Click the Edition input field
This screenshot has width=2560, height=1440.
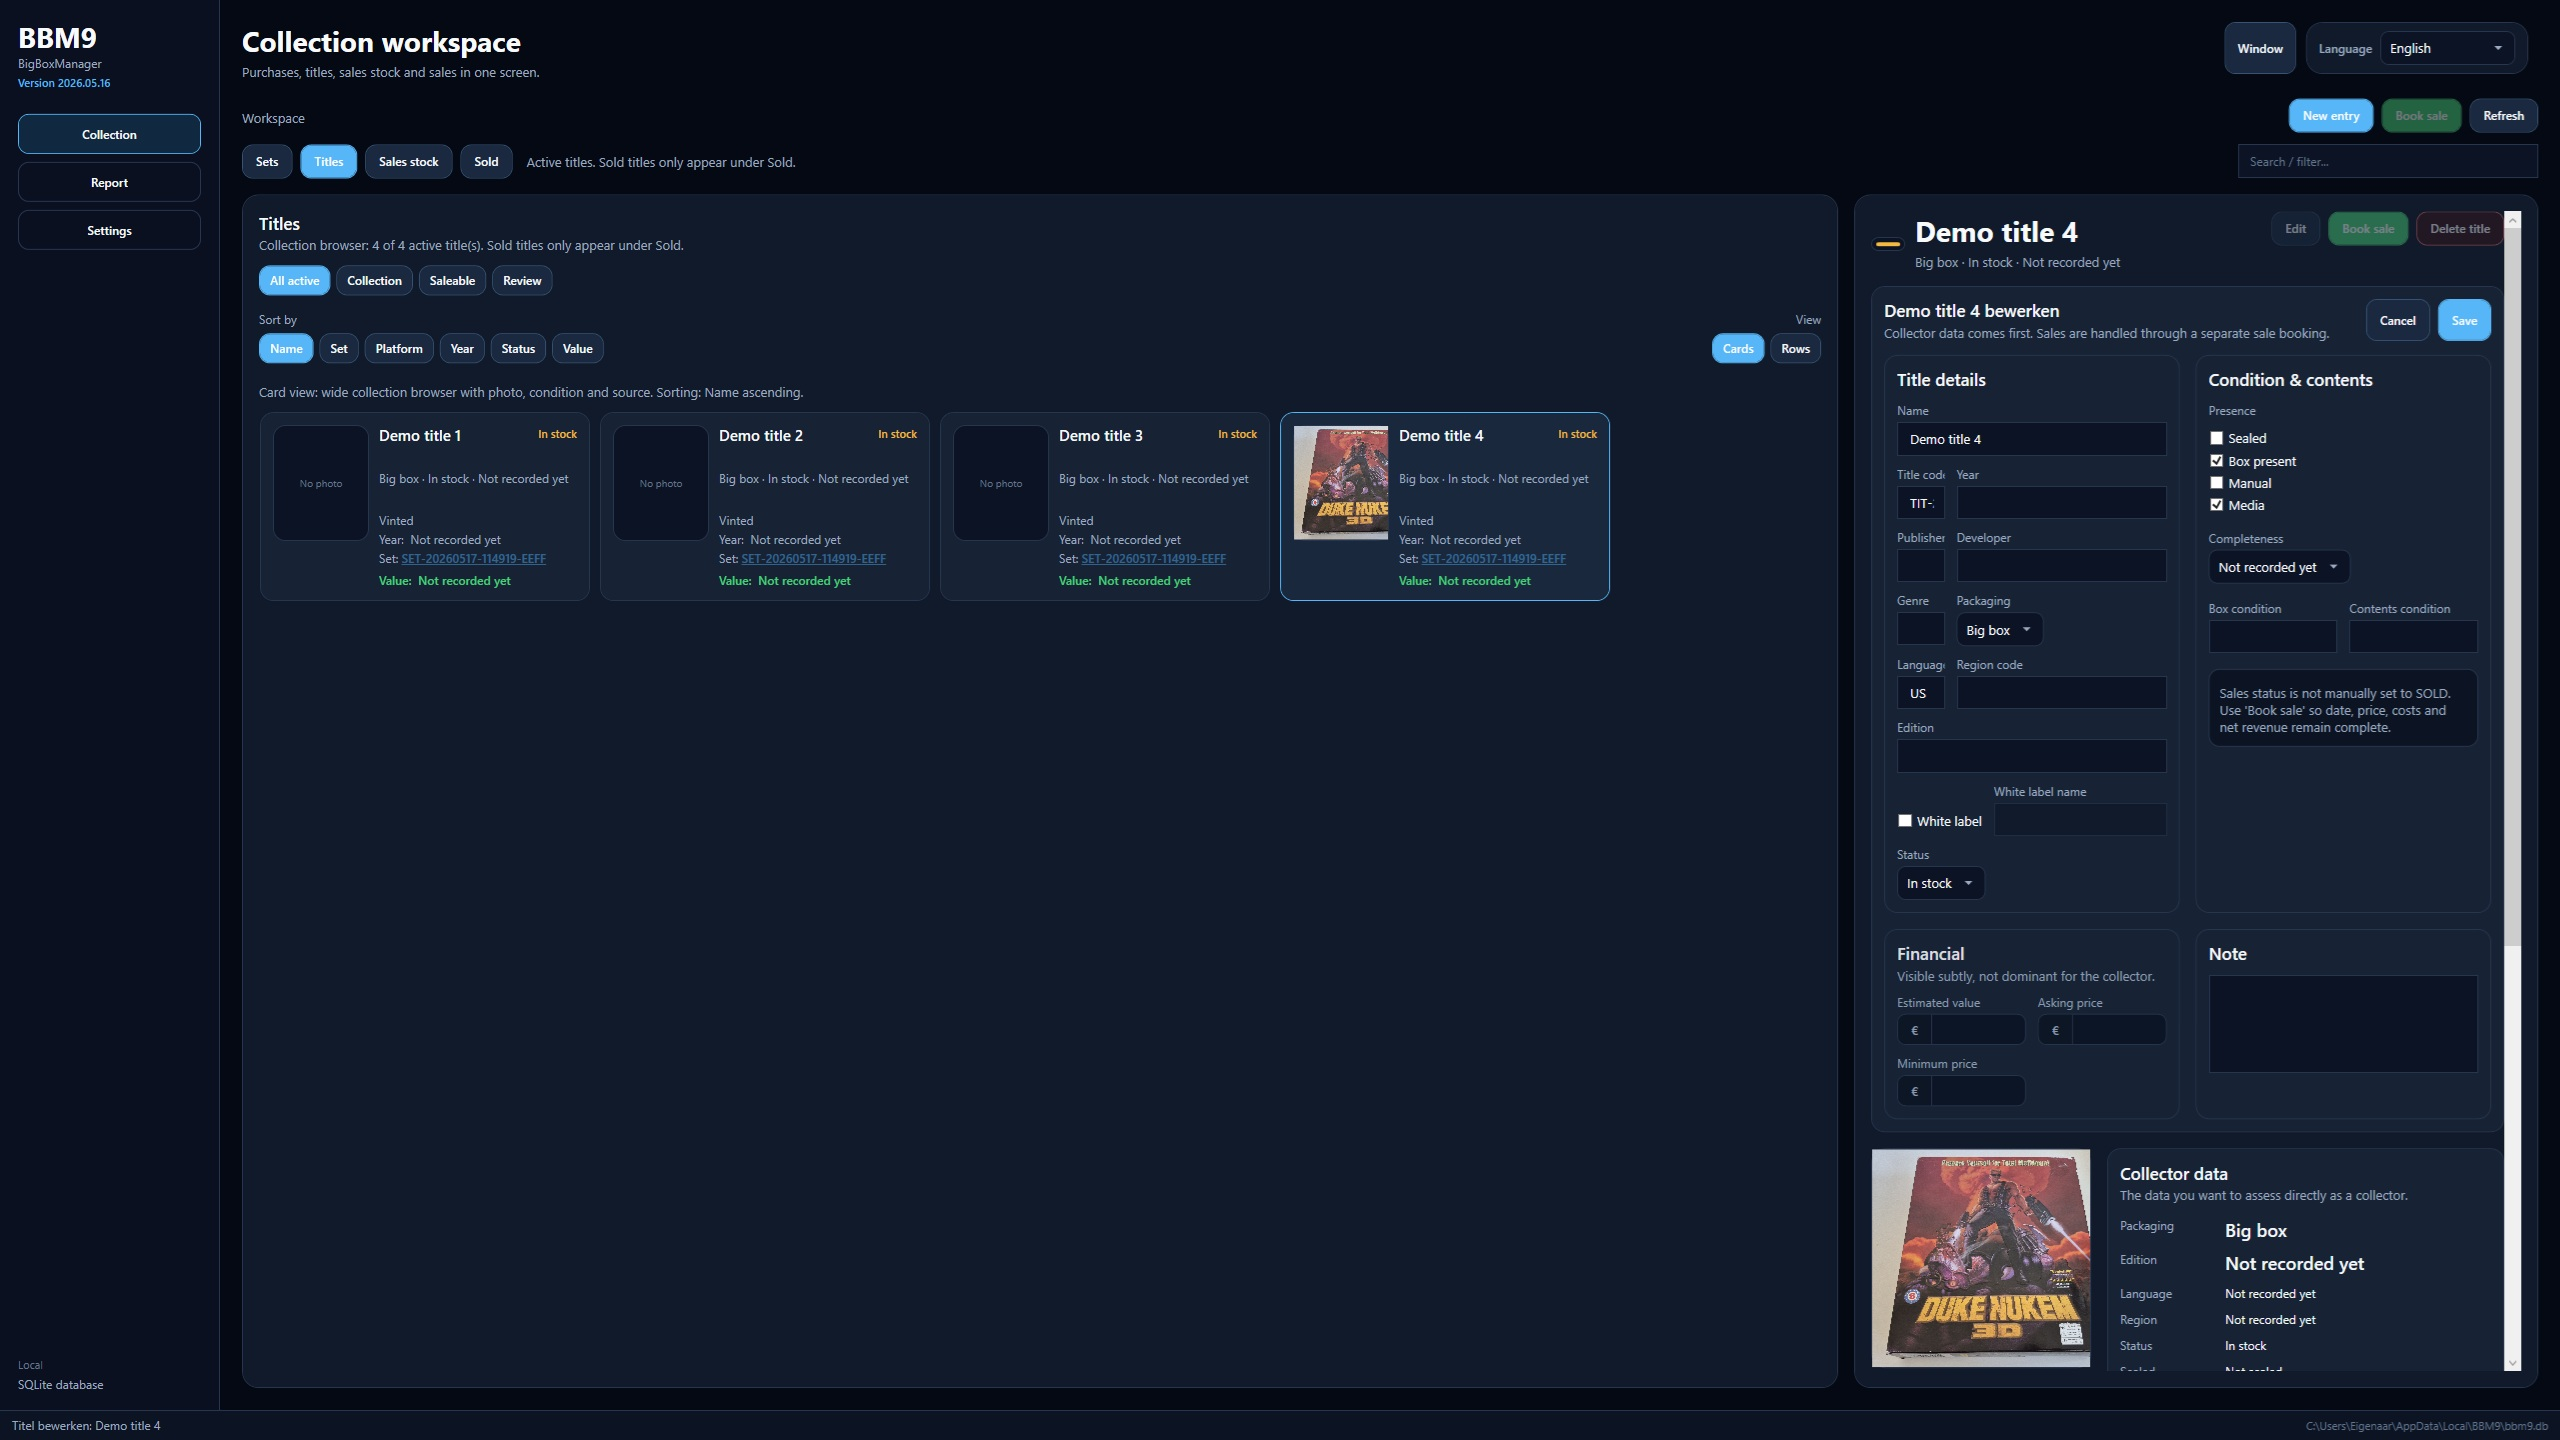[x=2031, y=756]
